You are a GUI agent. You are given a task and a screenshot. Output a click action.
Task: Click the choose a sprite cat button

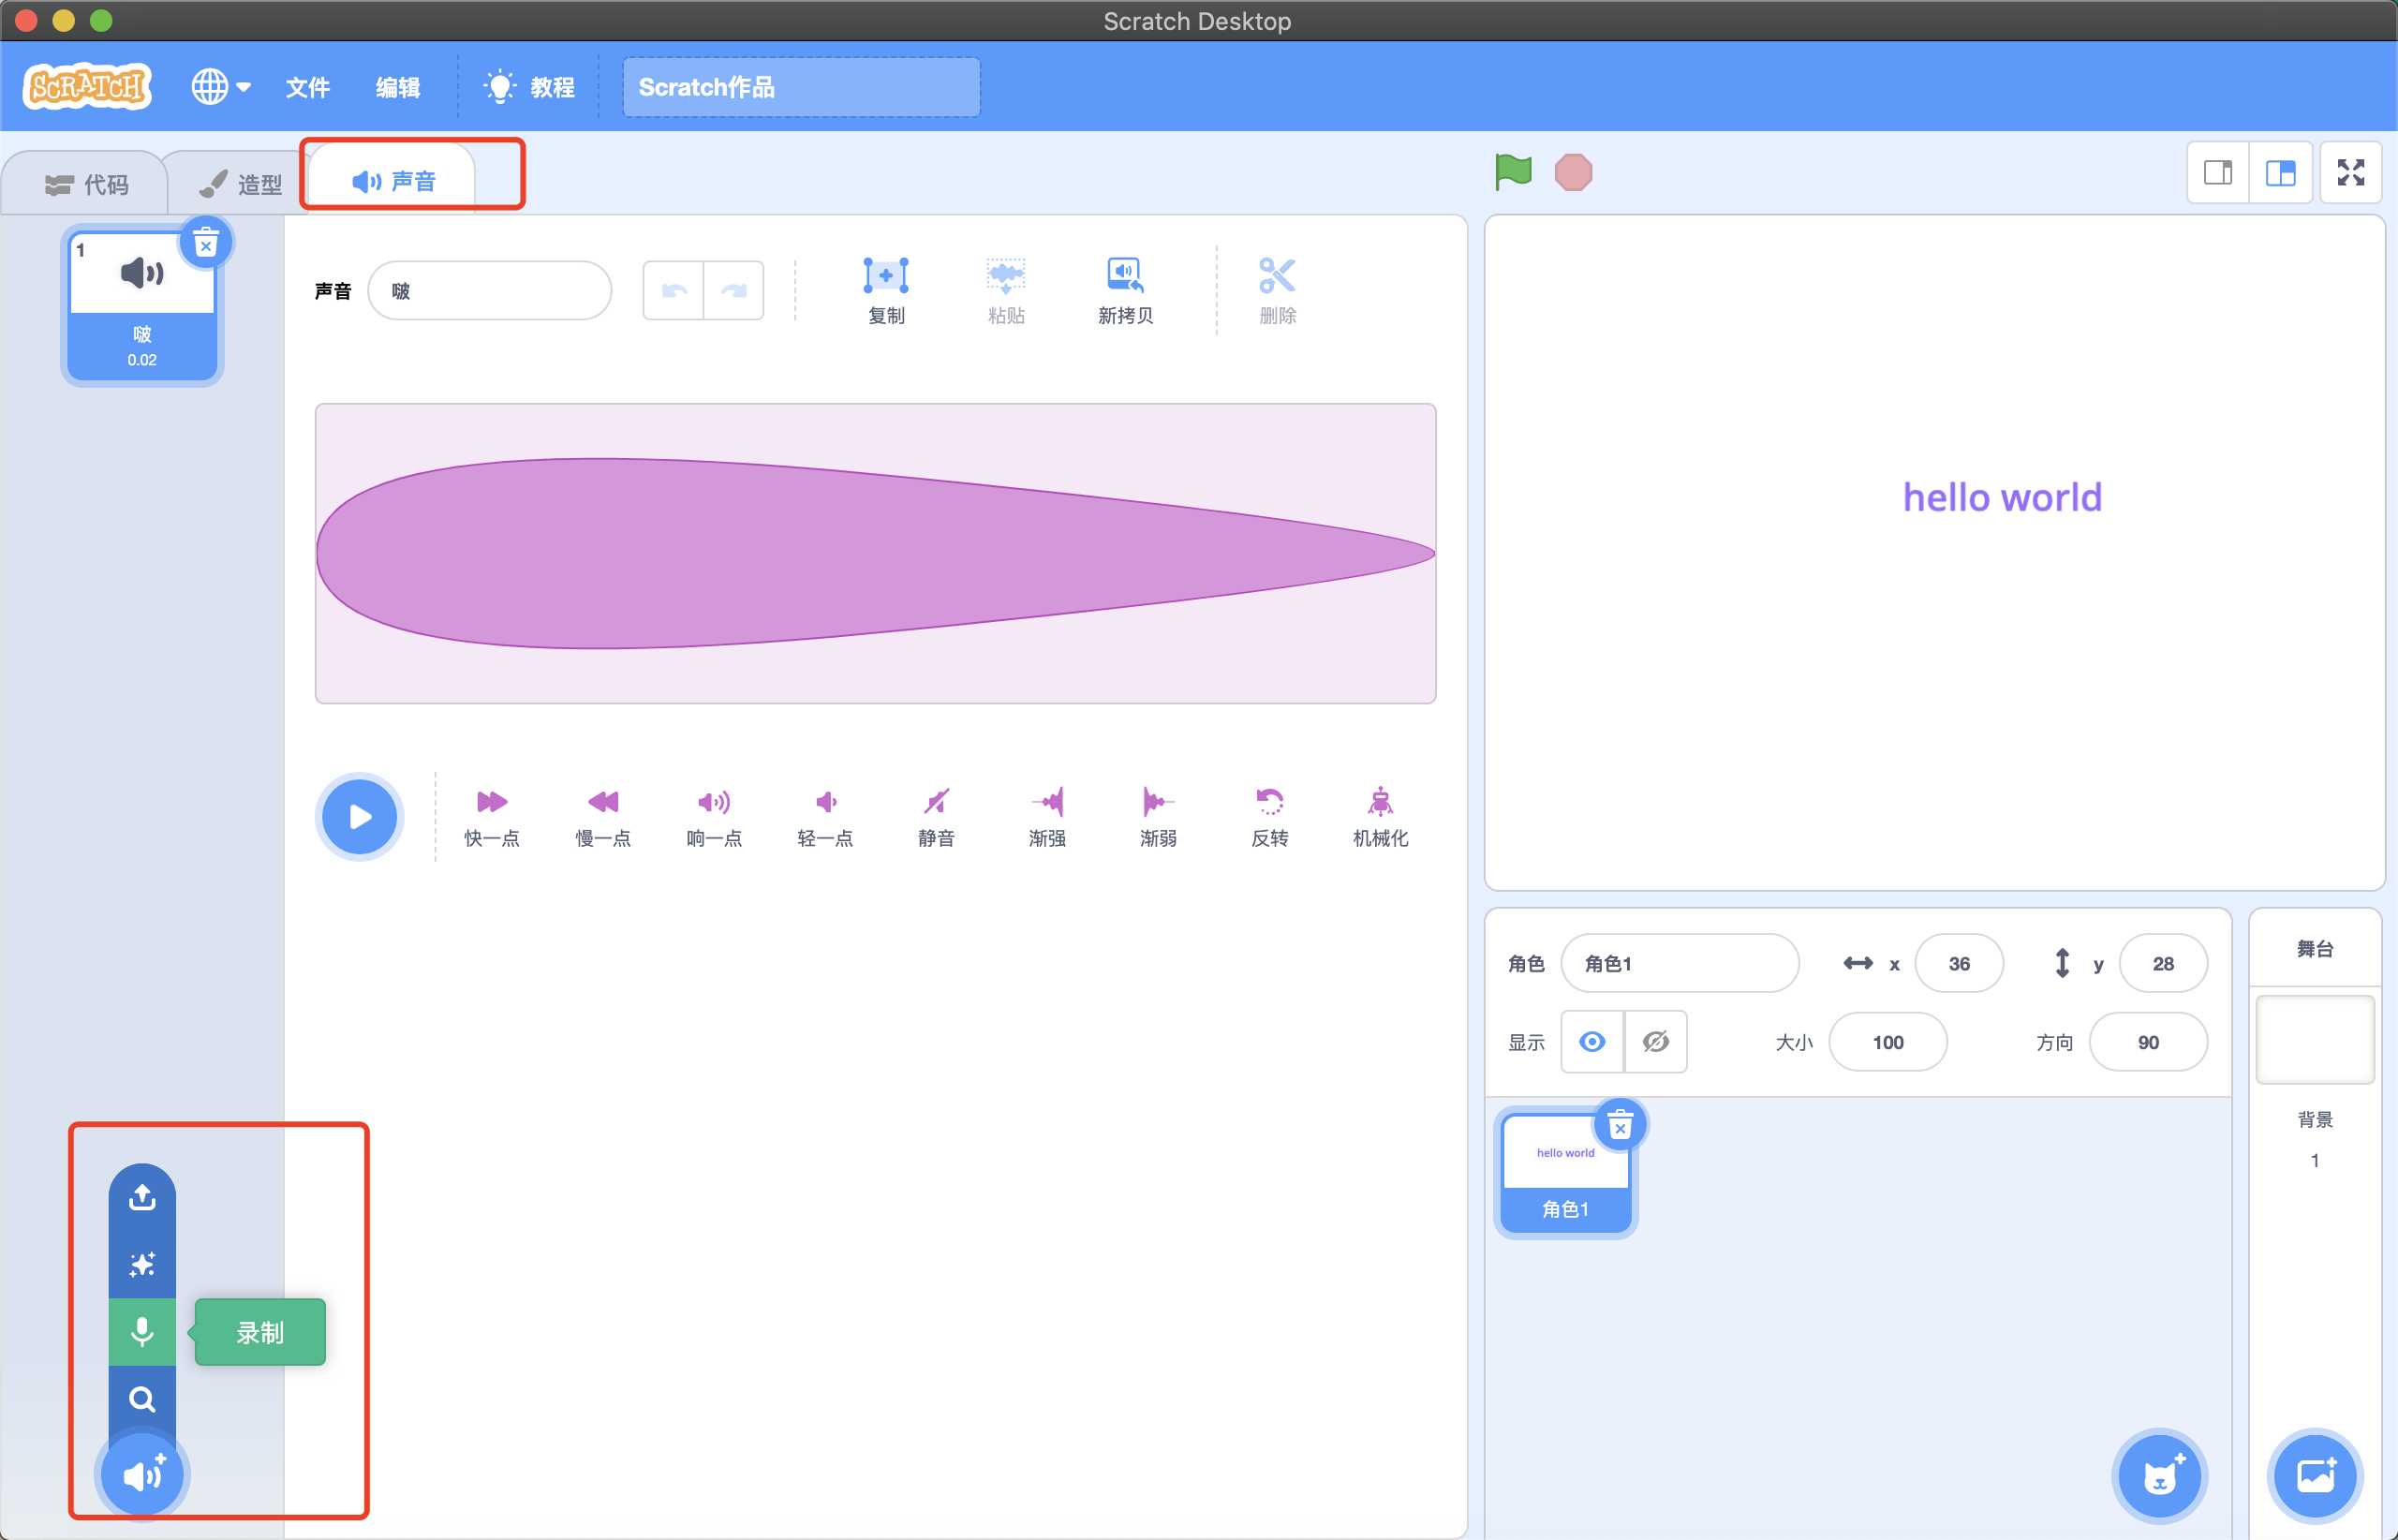pos(2160,1475)
